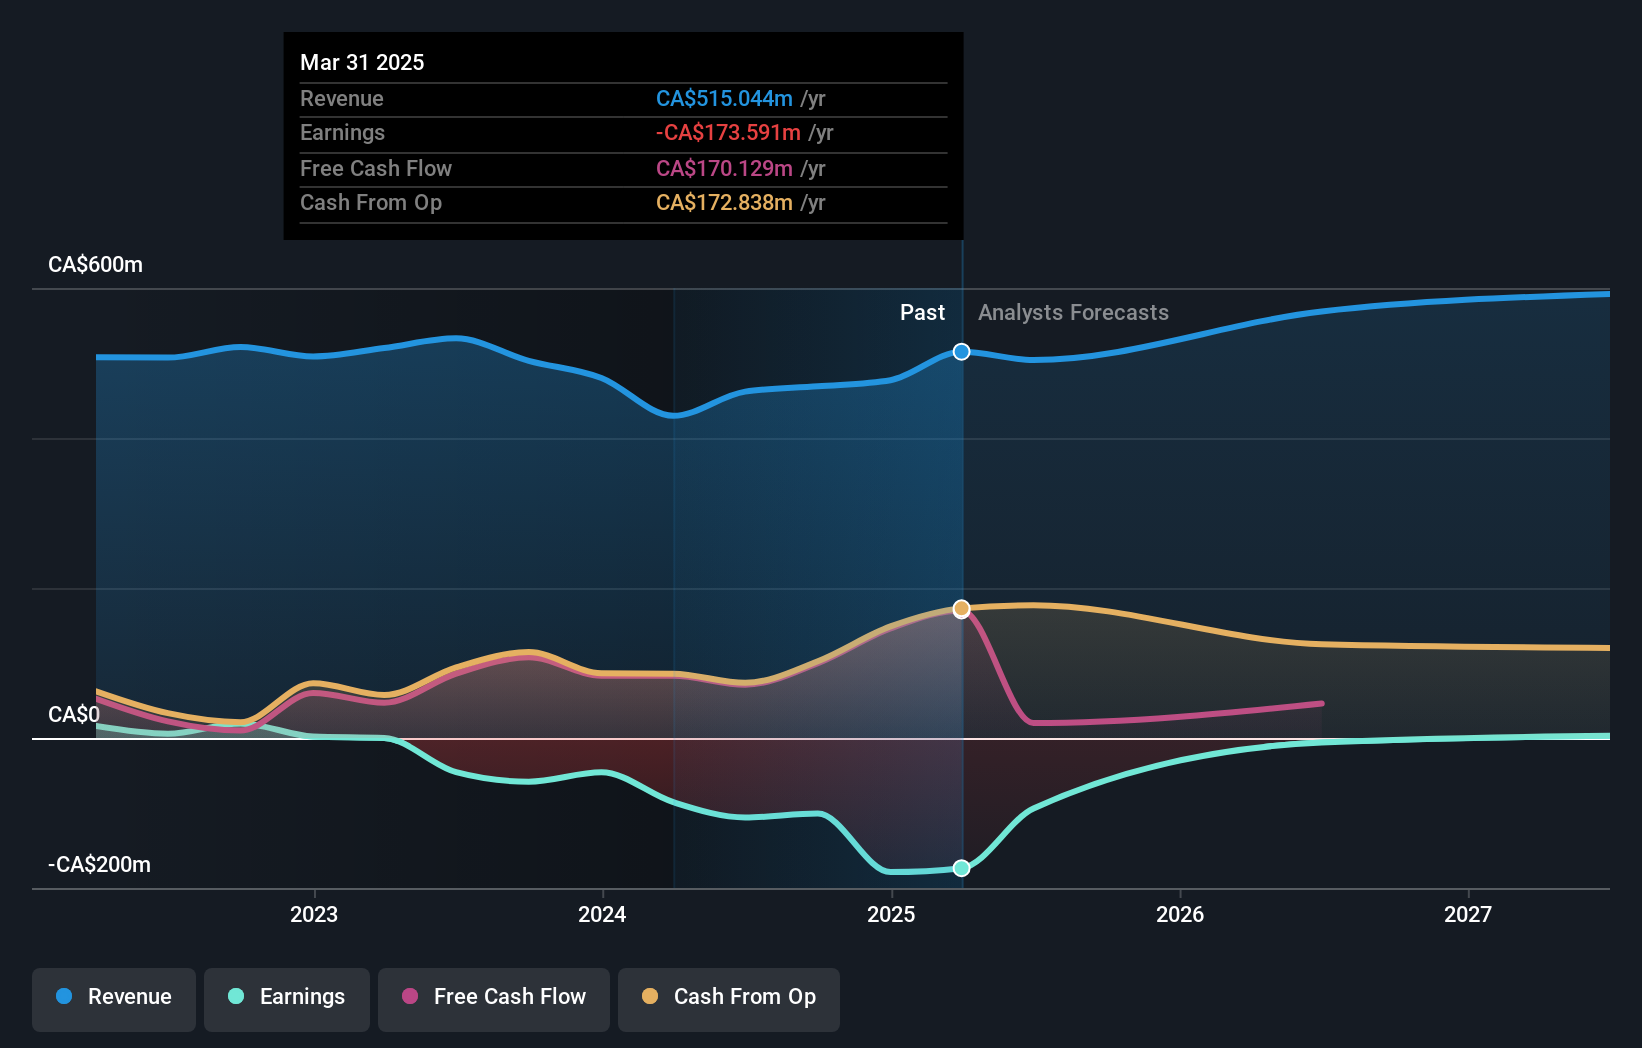Click the Mar 31 2025 tooltip header
This screenshot has height=1048, width=1642.
[362, 62]
